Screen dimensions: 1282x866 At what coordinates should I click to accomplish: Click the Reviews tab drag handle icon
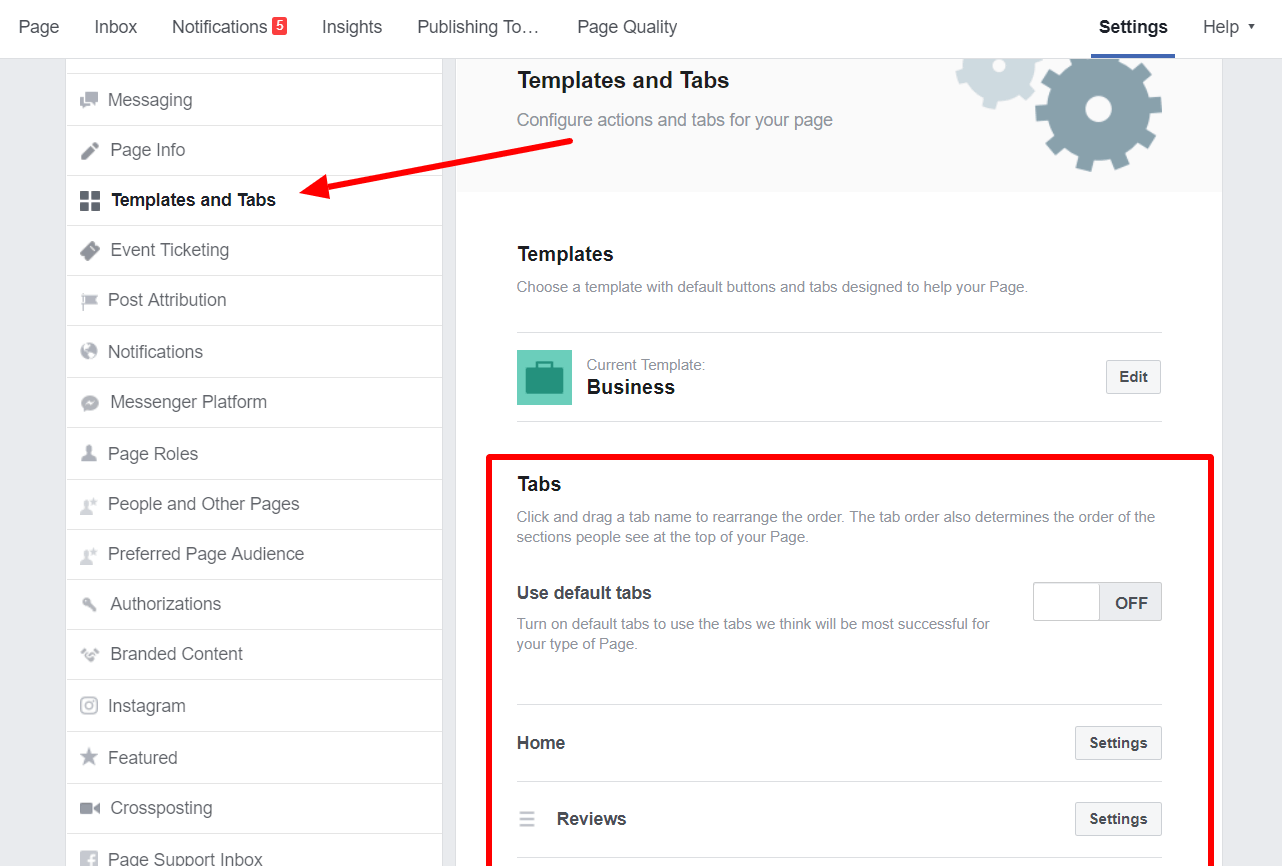point(527,819)
